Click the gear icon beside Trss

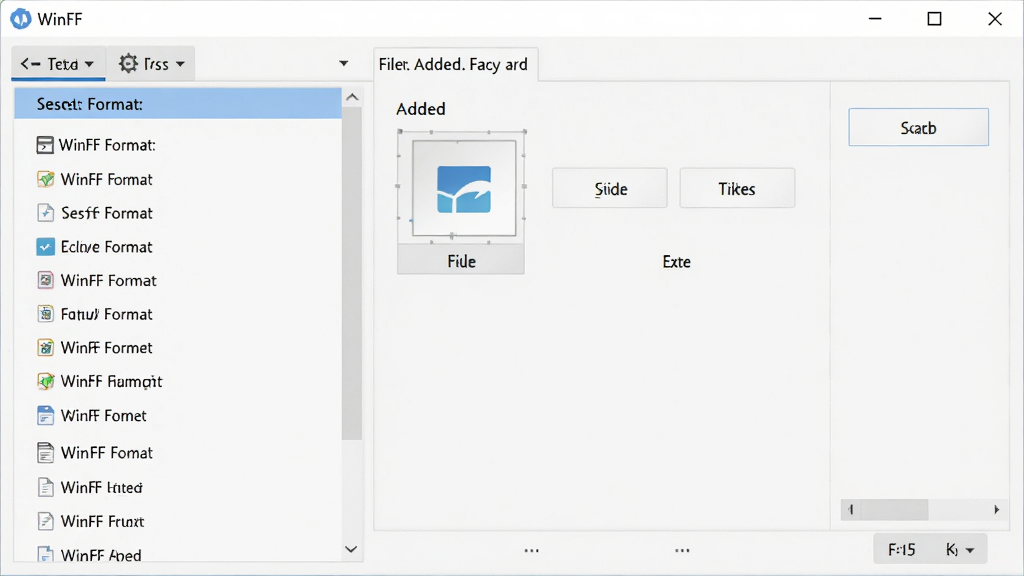coord(129,63)
